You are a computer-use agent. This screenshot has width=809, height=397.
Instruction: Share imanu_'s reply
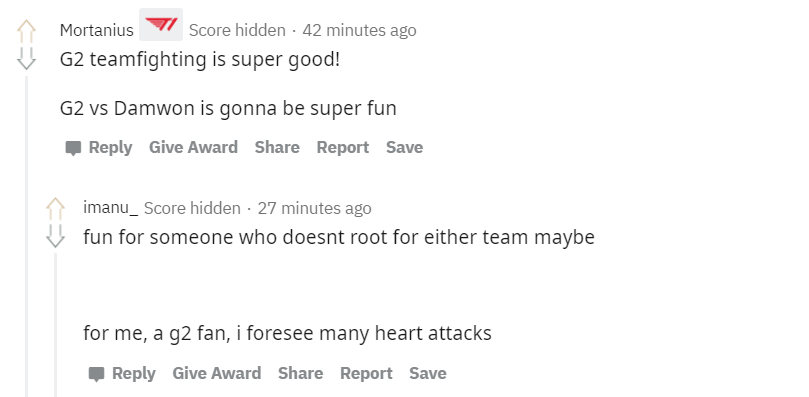pos(300,373)
